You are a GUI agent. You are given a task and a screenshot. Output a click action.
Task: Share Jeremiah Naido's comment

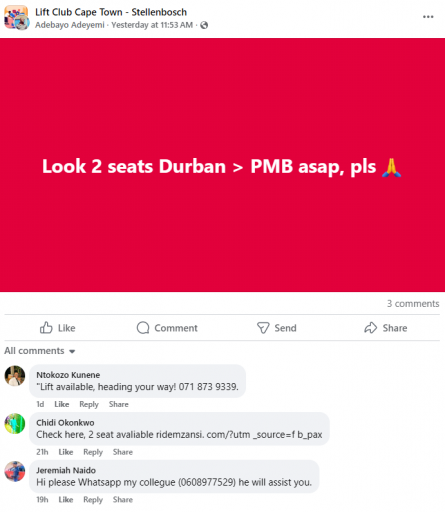point(123,499)
